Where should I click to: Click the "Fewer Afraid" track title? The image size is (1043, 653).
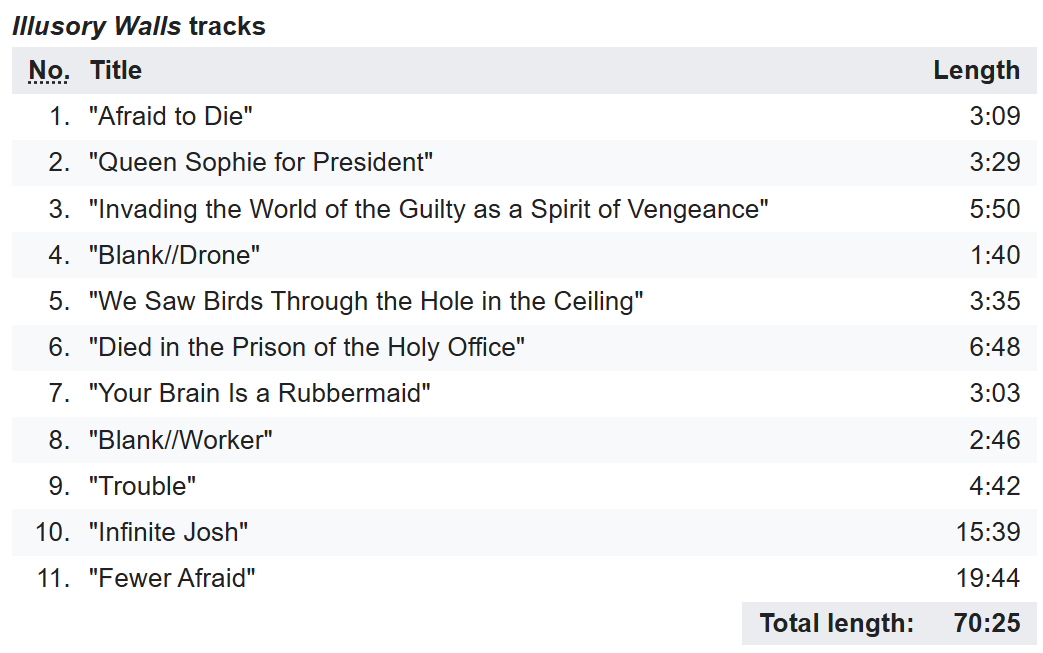click(x=172, y=578)
